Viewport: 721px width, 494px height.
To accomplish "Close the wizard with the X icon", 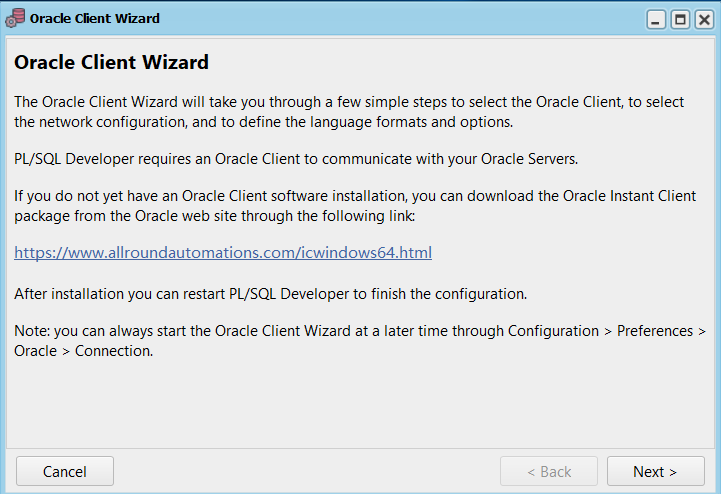I will point(704,20).
